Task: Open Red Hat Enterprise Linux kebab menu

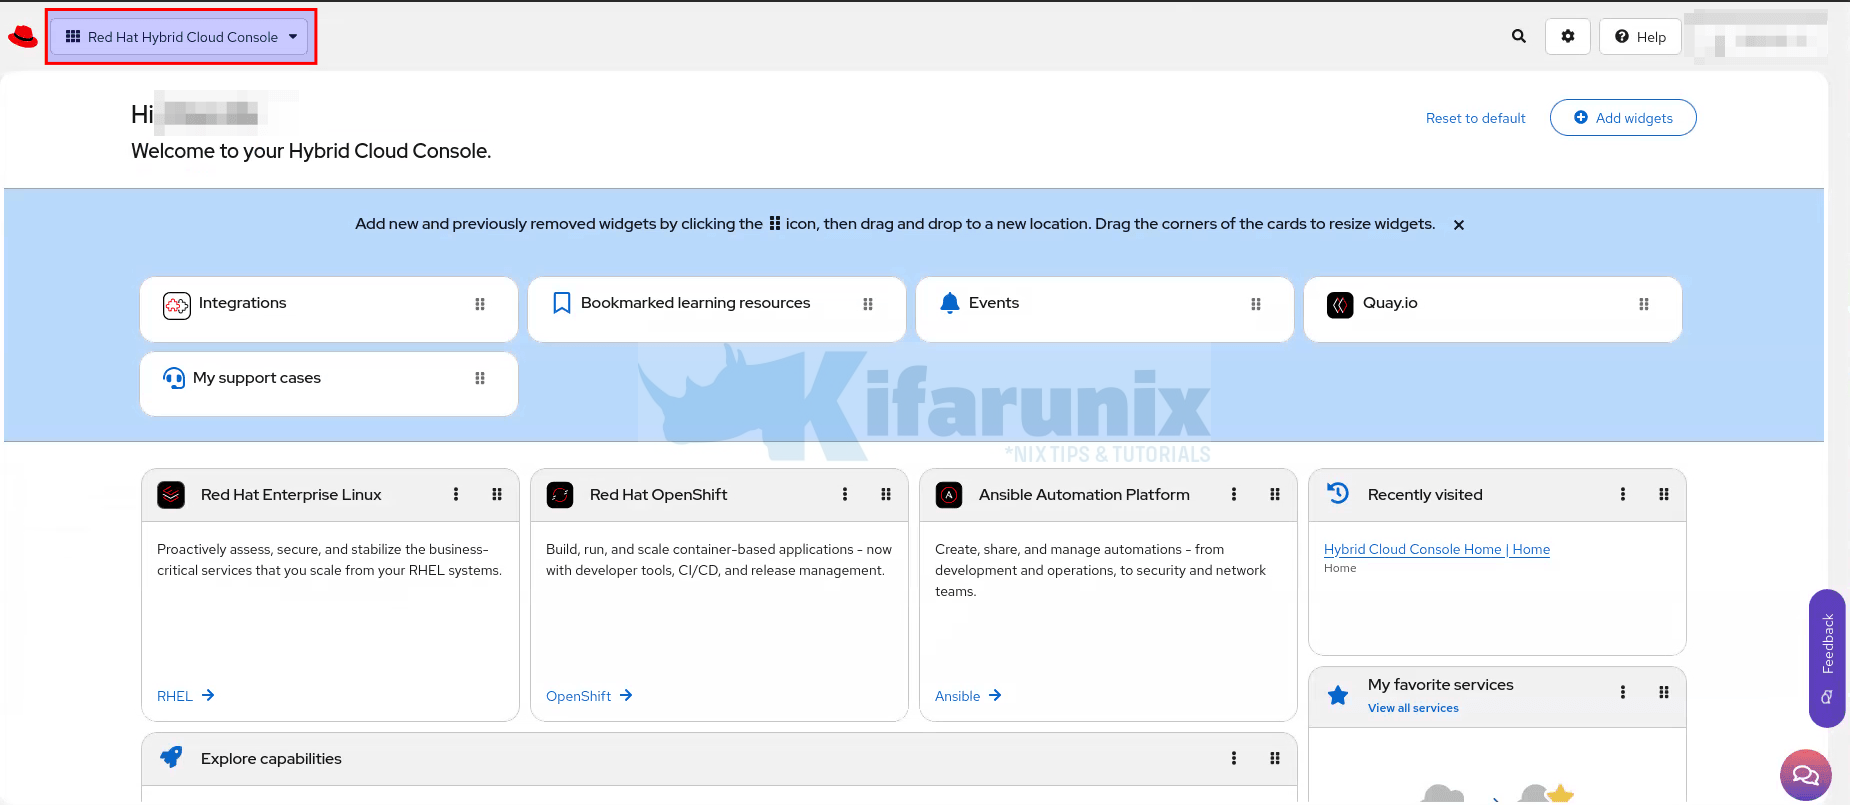Action: (456, 494)
